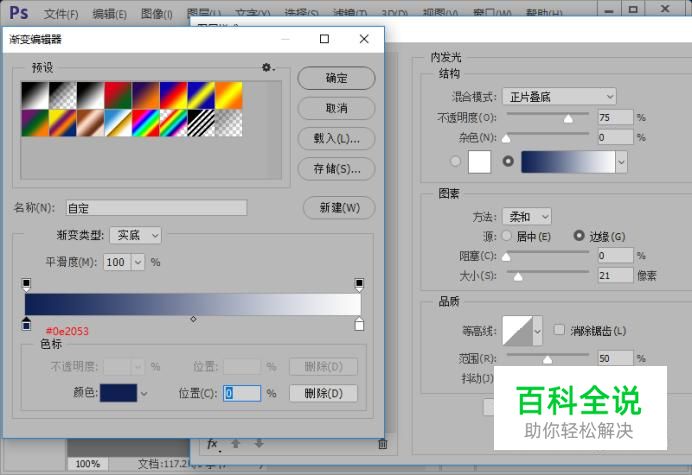Open 等高线 contour picker arrow
Screen dimensions: 692x475
point(538,331)
